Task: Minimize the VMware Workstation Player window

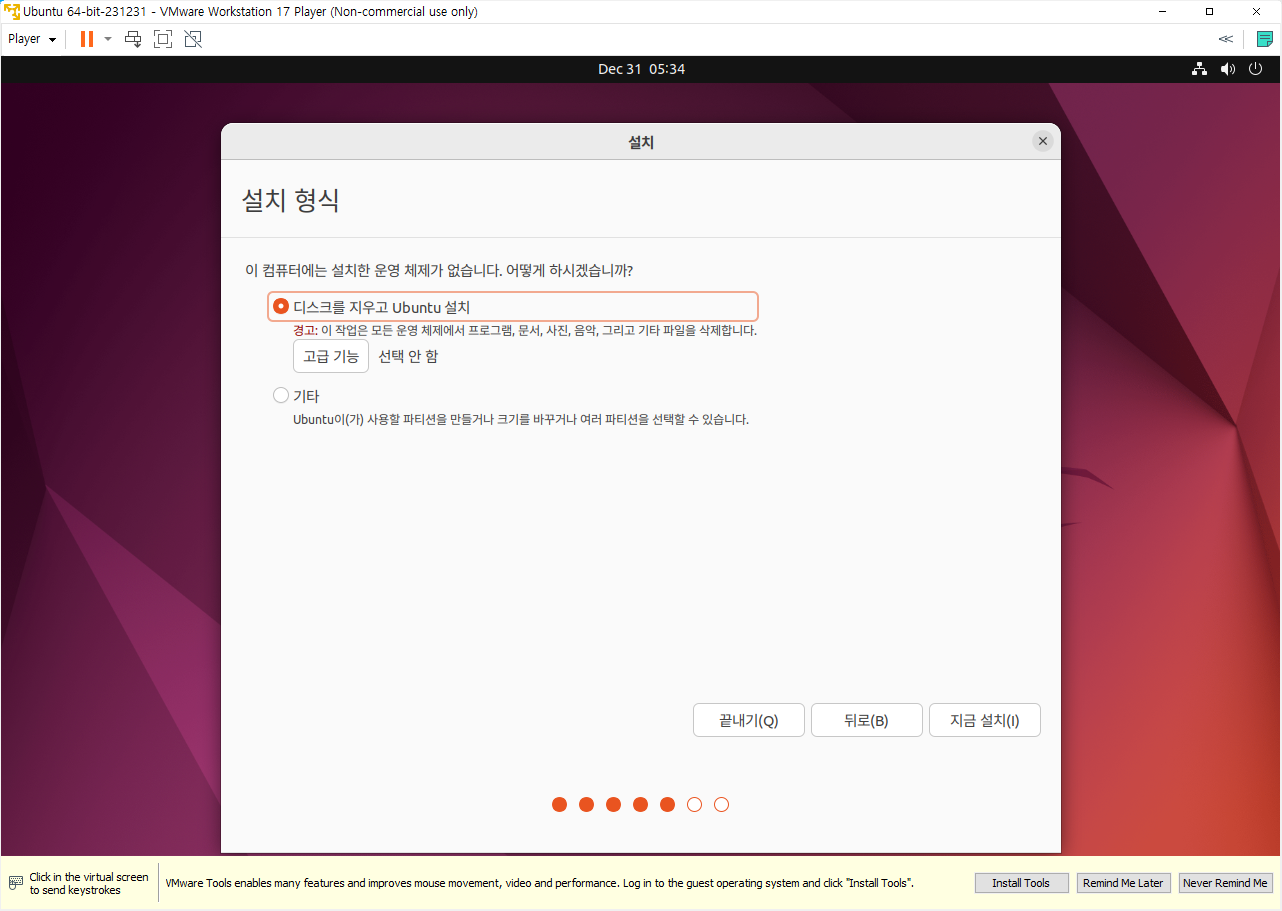Action: click(1163, 11)
